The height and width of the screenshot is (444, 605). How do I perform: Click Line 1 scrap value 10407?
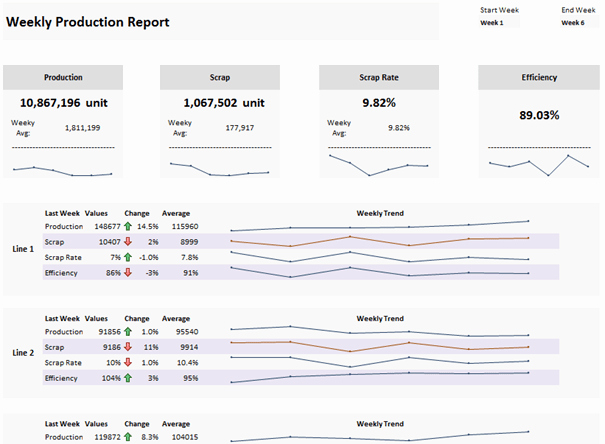point(110,242)
